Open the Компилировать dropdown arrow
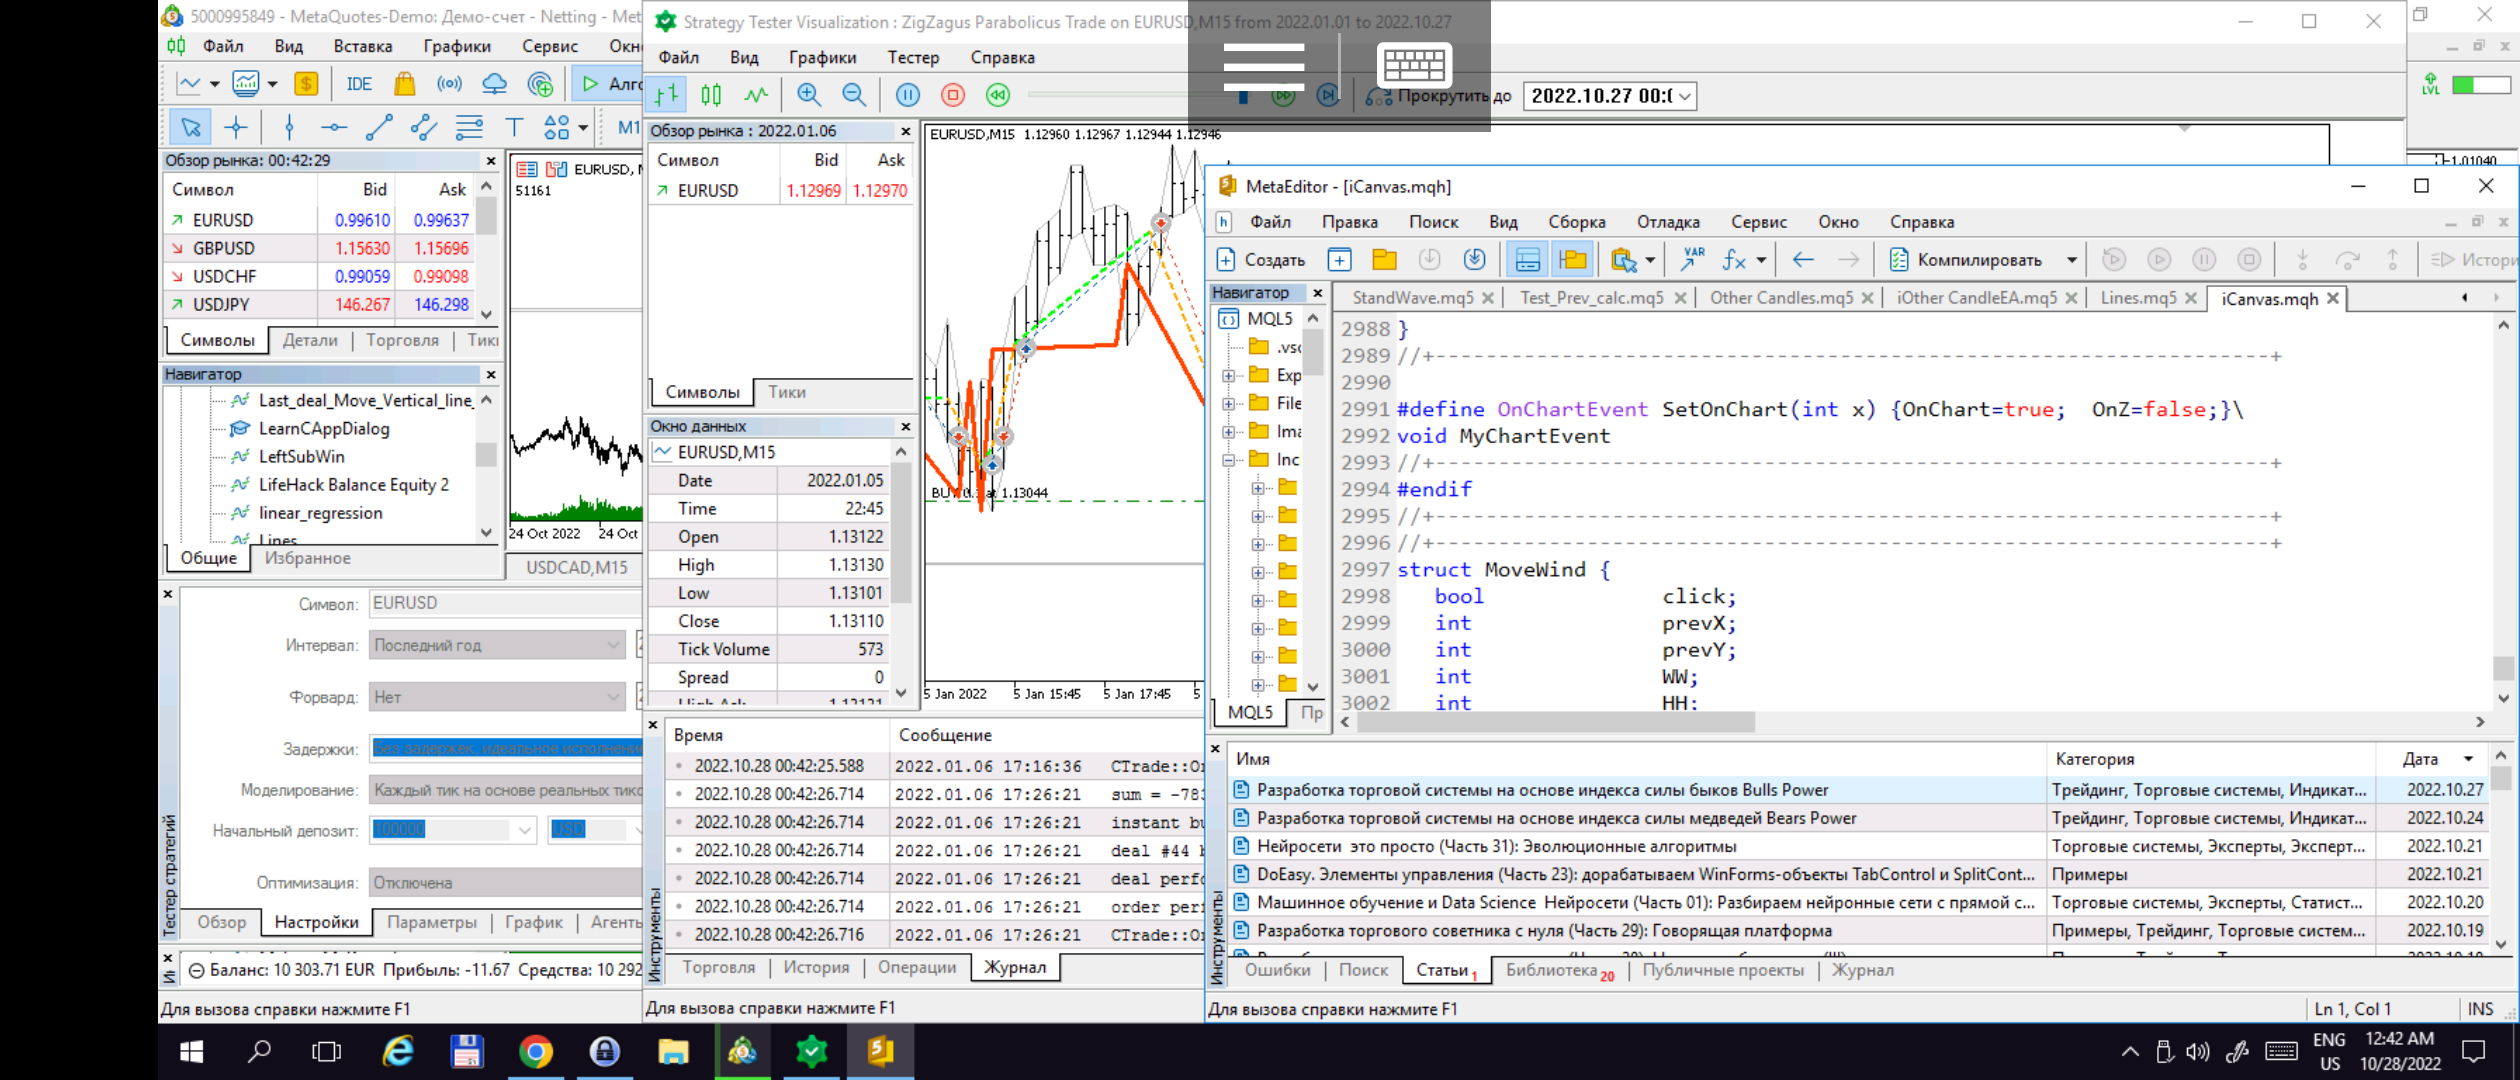 tap(2071, 260)
